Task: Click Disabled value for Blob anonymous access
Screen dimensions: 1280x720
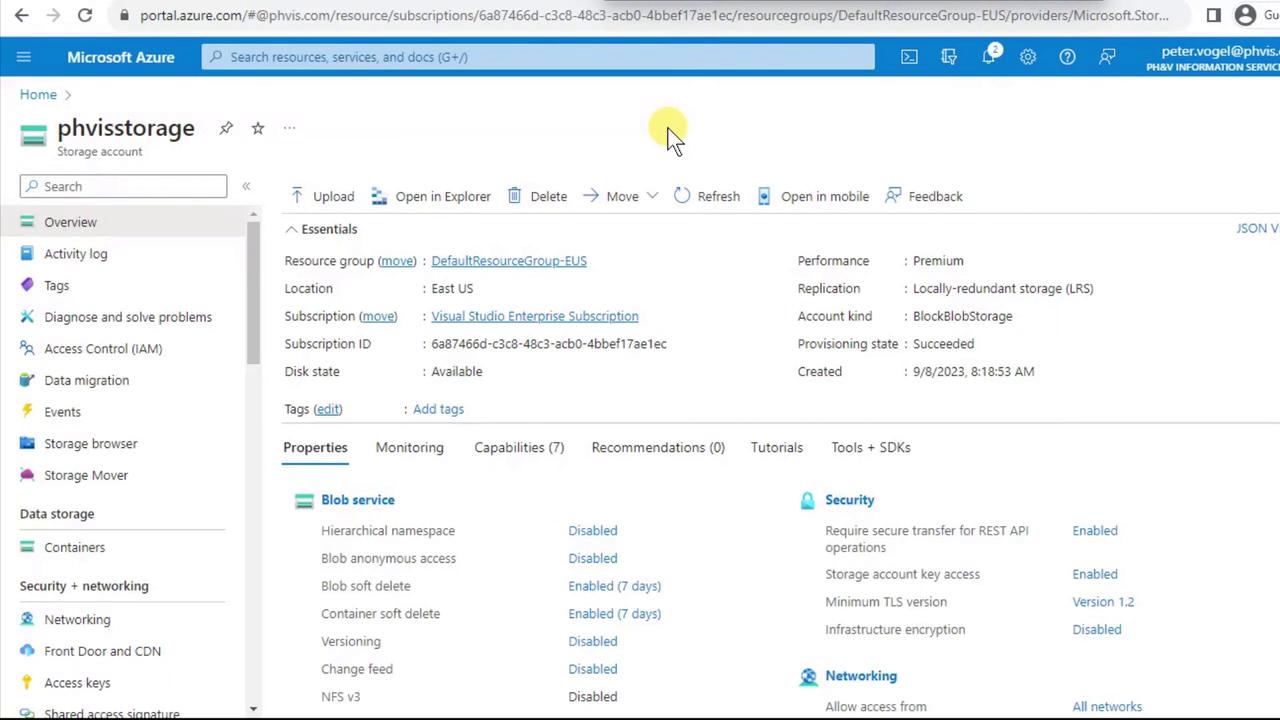Action: pos(593,559)
